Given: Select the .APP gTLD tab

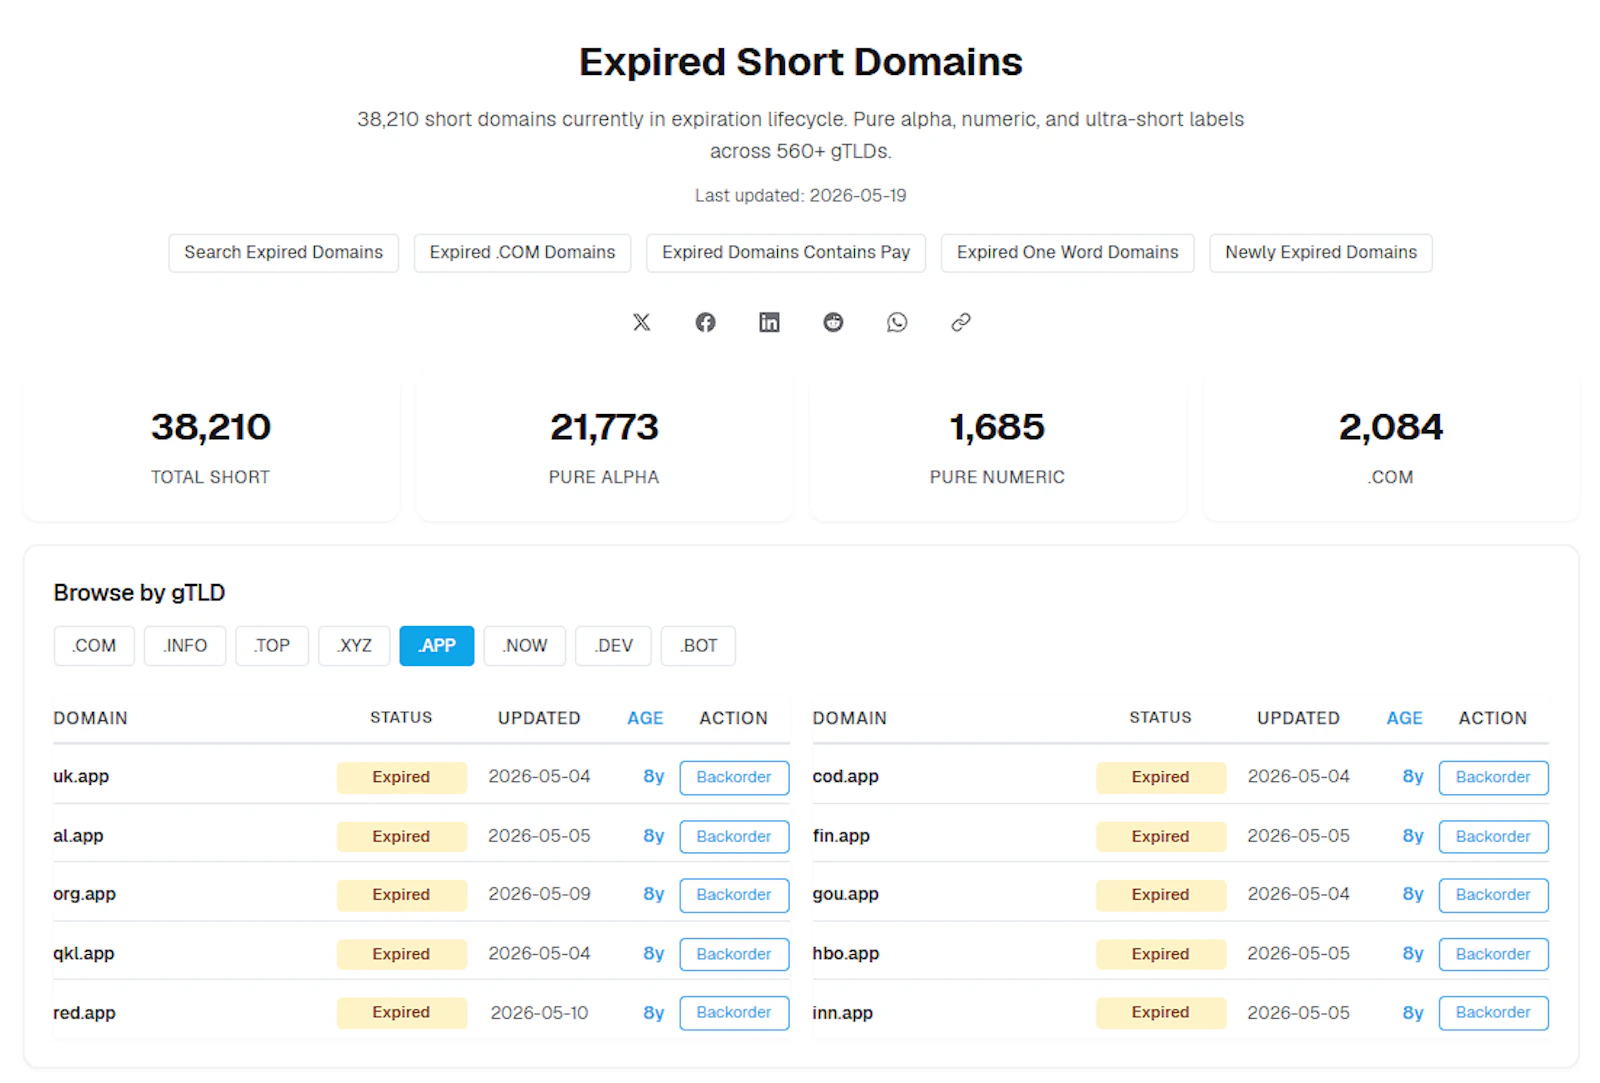Looking at the screenshot, I should click(x=437, y=646).
